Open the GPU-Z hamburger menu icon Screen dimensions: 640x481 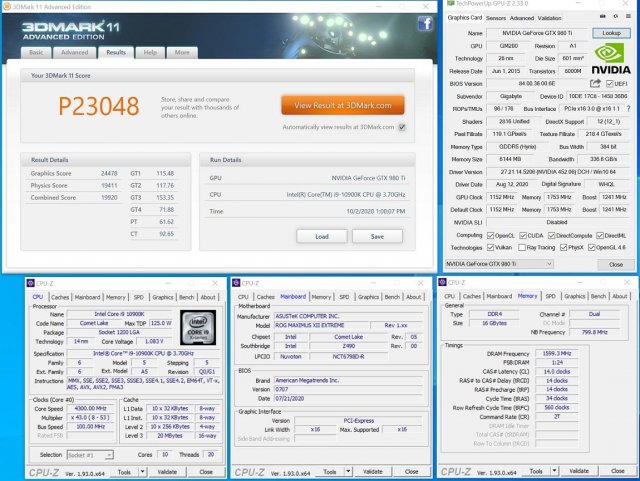pyautogui.click(x=628, y=17)
